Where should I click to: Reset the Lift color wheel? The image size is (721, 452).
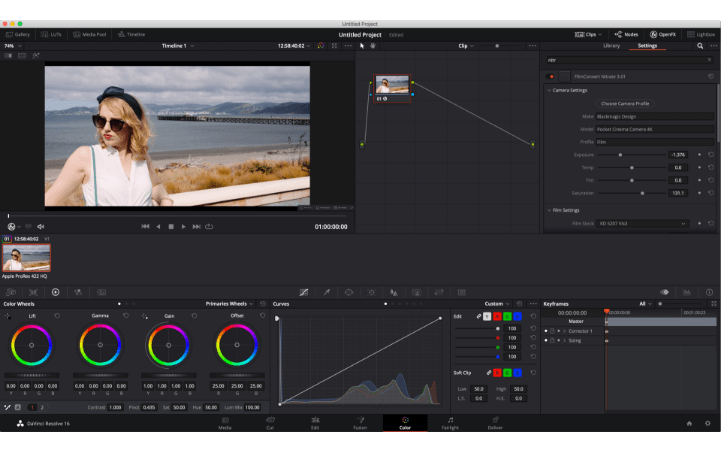coord(57,316)
